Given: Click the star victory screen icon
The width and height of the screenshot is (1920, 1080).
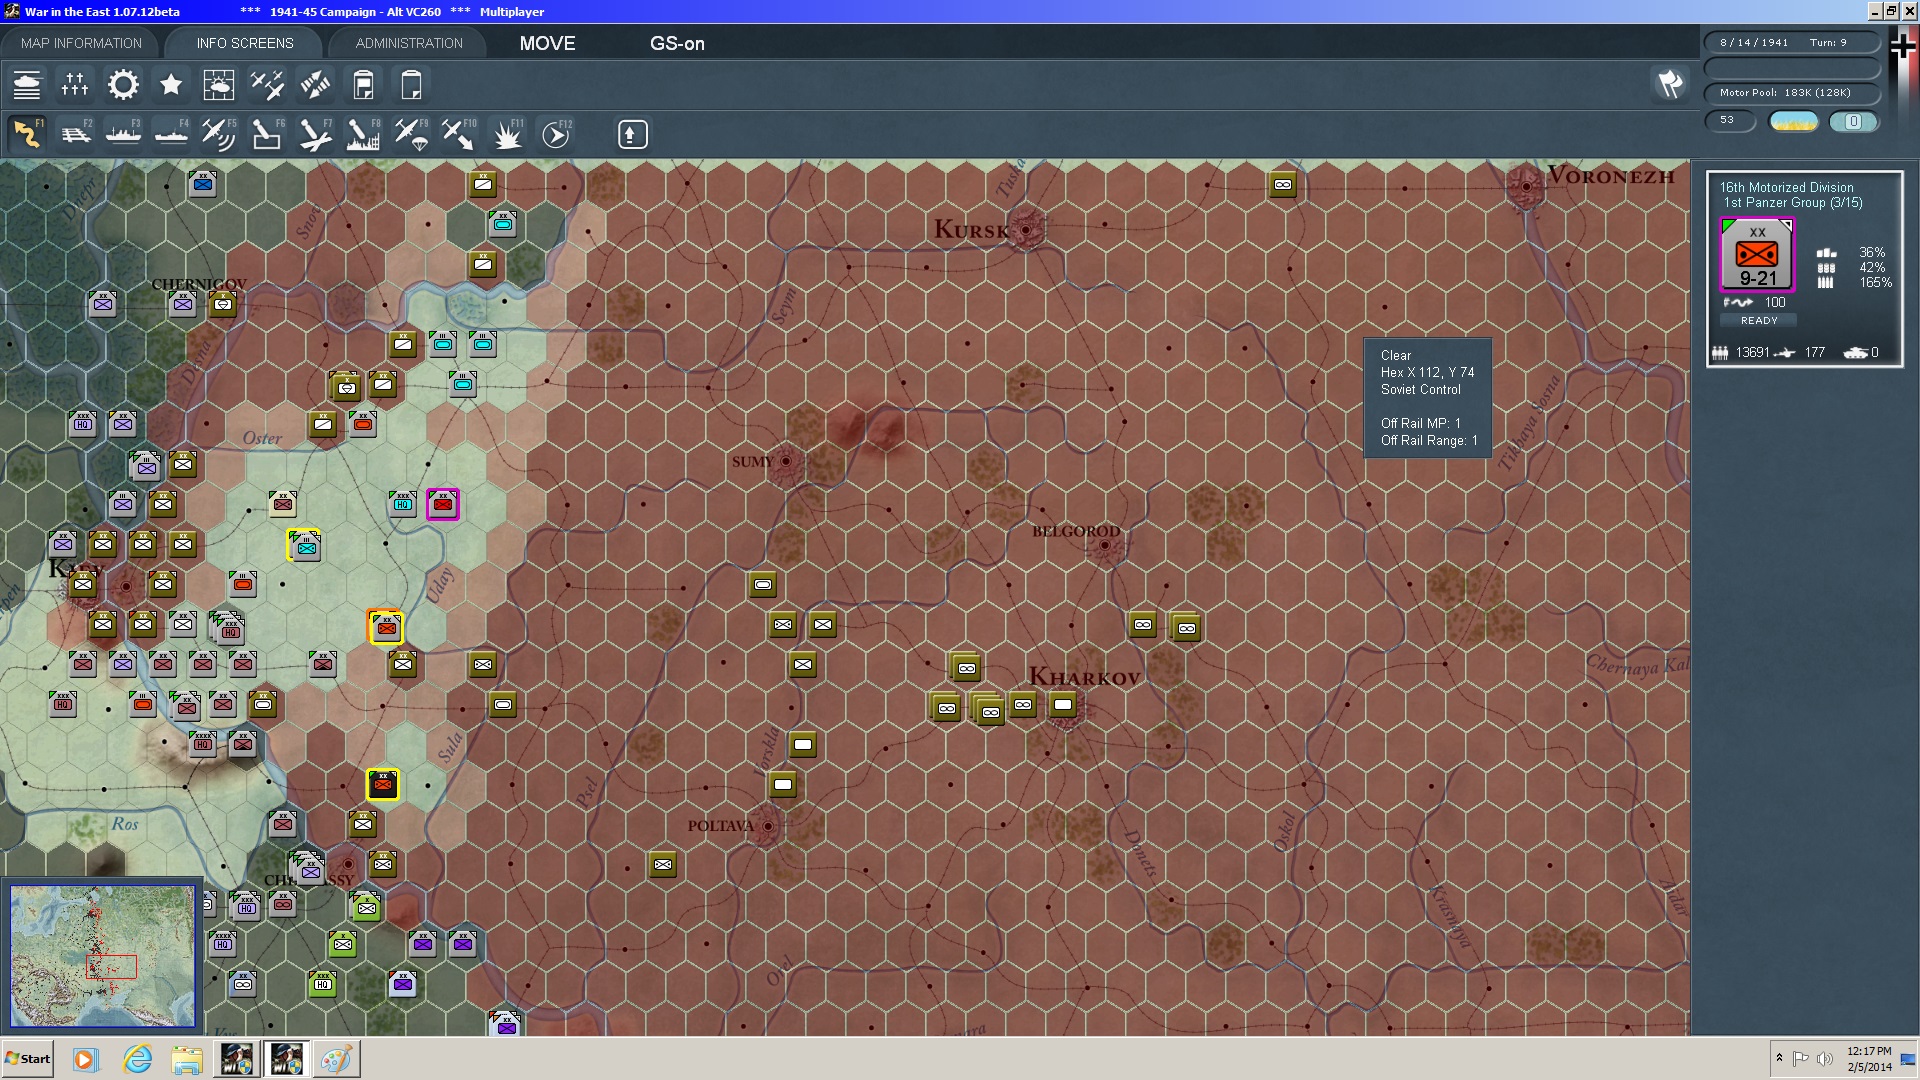Looking at the screenshot, I should 171,85.
